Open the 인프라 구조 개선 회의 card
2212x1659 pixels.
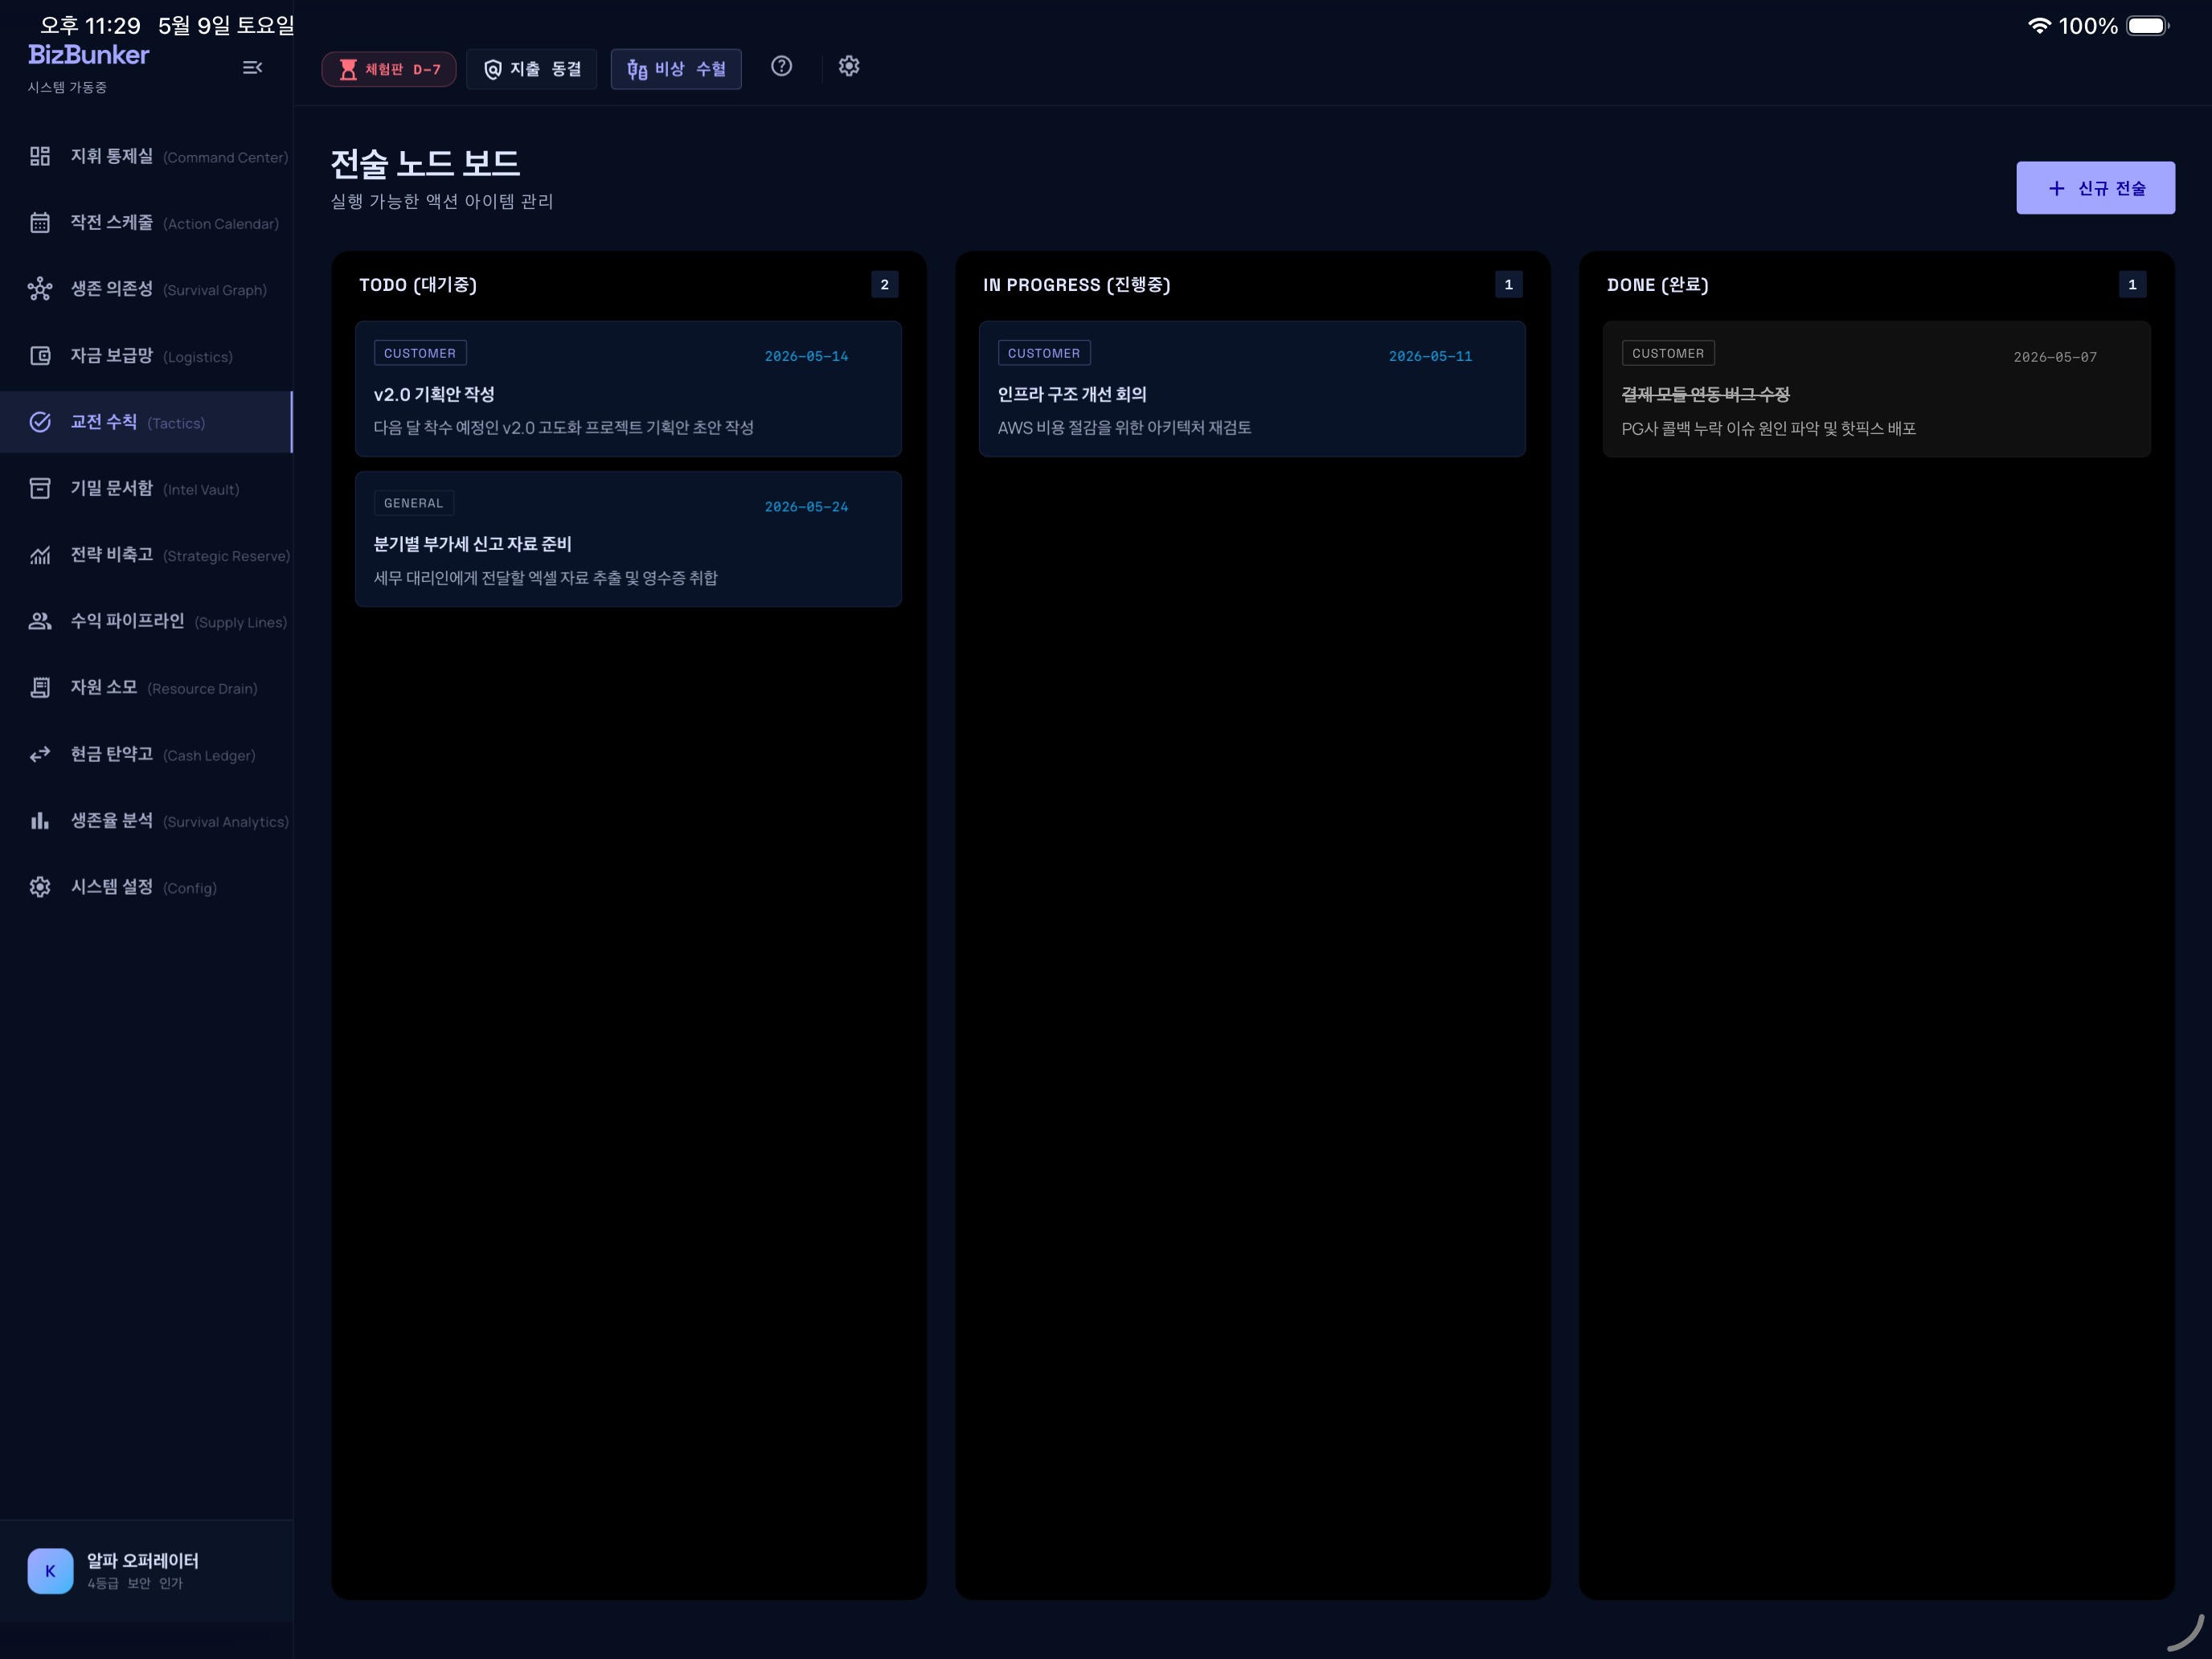pyautogui.click(x=1252, y=389)
